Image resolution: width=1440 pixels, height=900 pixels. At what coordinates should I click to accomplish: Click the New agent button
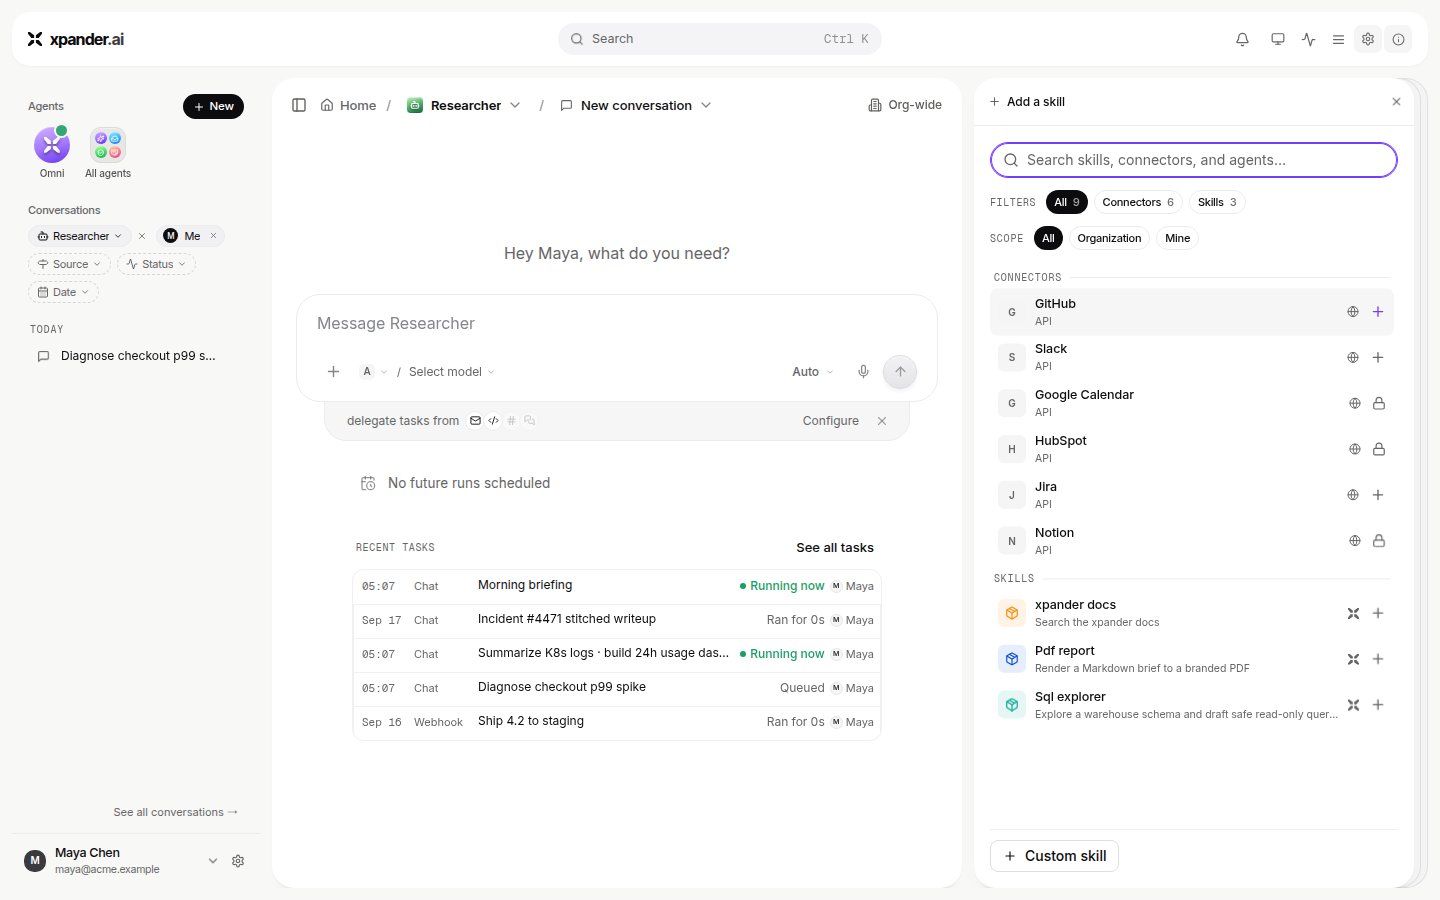(213, 106)
